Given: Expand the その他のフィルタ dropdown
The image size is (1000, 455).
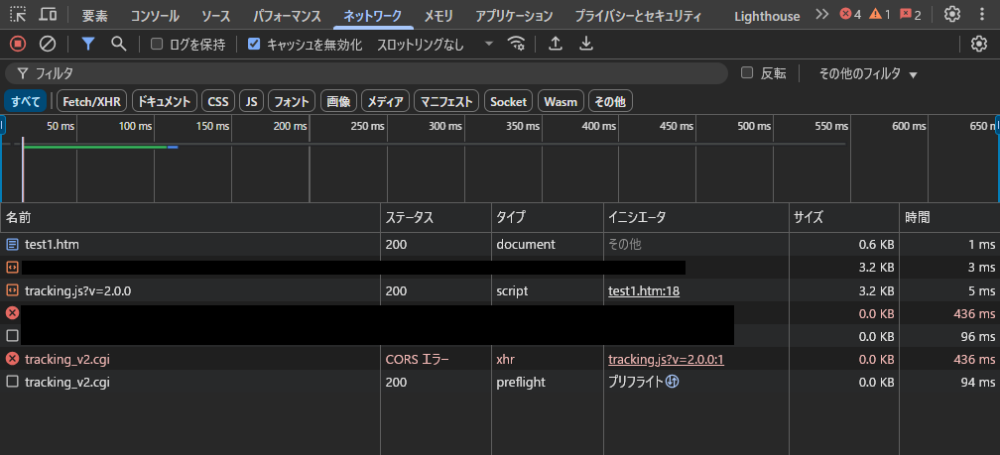Looking at the screenshot, I should point(867,73).
